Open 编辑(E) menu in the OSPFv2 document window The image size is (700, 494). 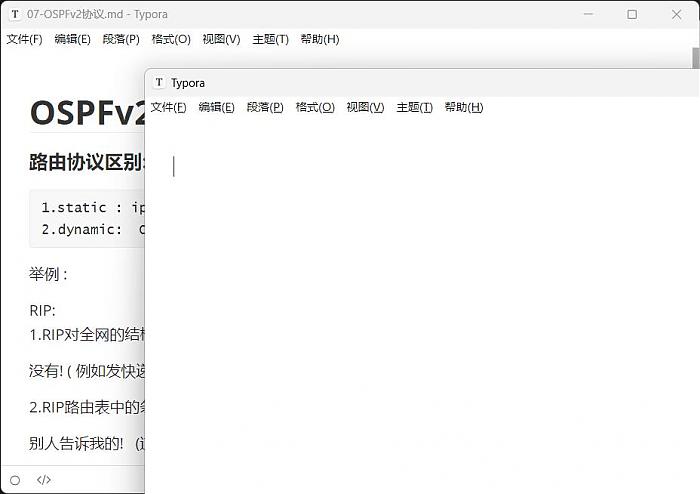(x=72, y=39)
